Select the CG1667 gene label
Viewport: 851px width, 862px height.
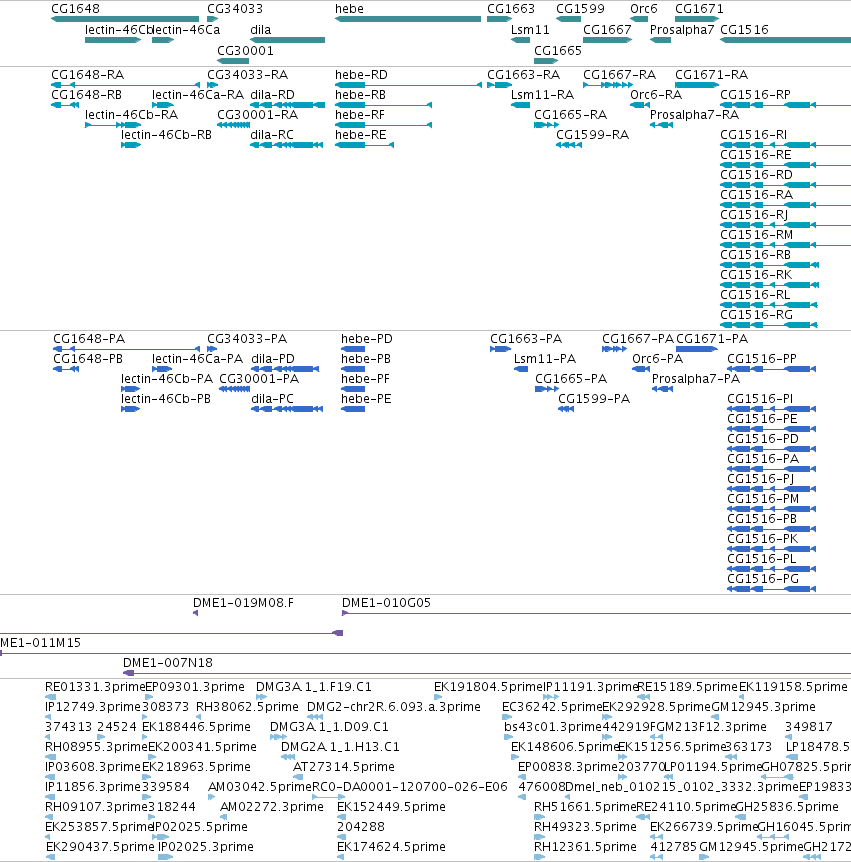607,30
